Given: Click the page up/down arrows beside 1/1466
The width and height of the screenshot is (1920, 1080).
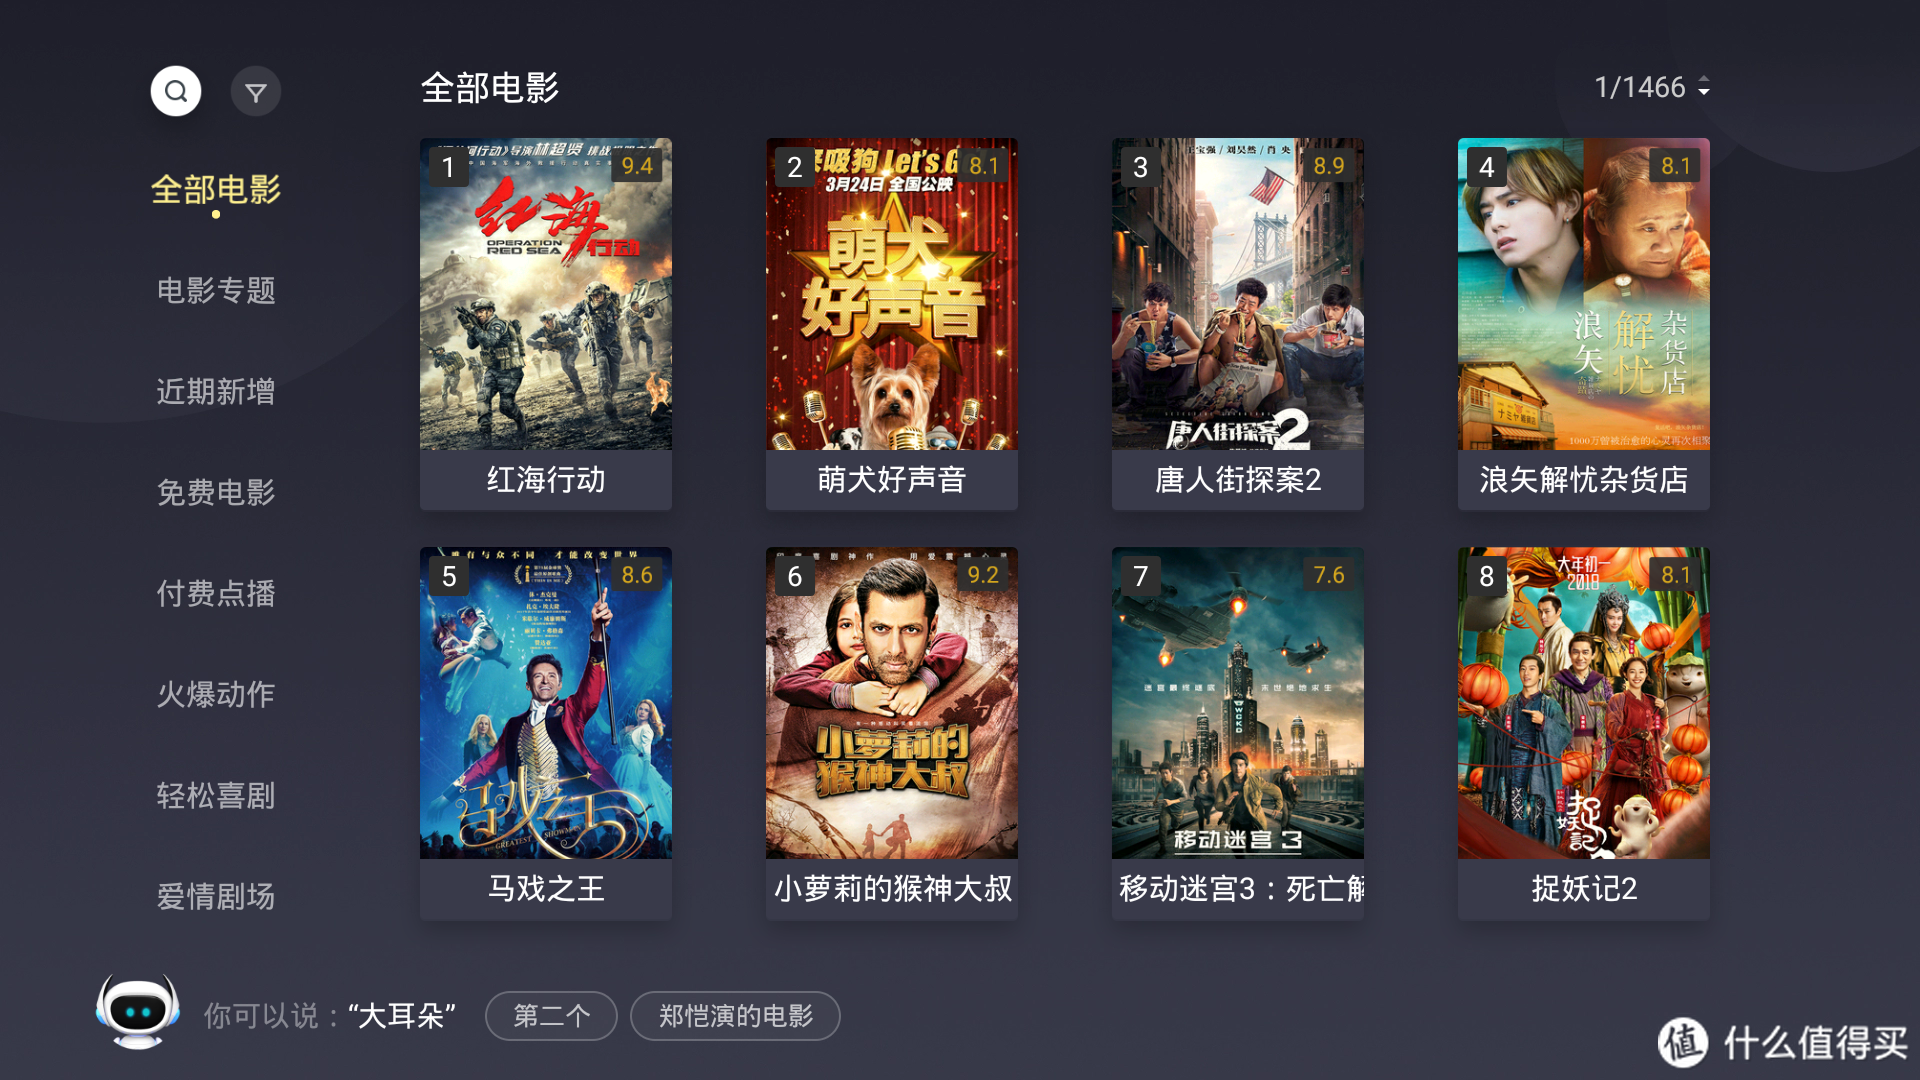Looking at the screenshot, I should click(x=1704, y=87).
